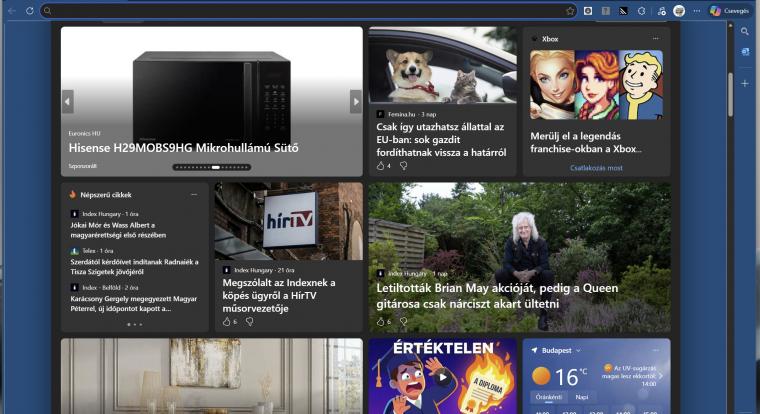
Task: Like the Femina.hu pet travel article
Action: pos(380,166)
